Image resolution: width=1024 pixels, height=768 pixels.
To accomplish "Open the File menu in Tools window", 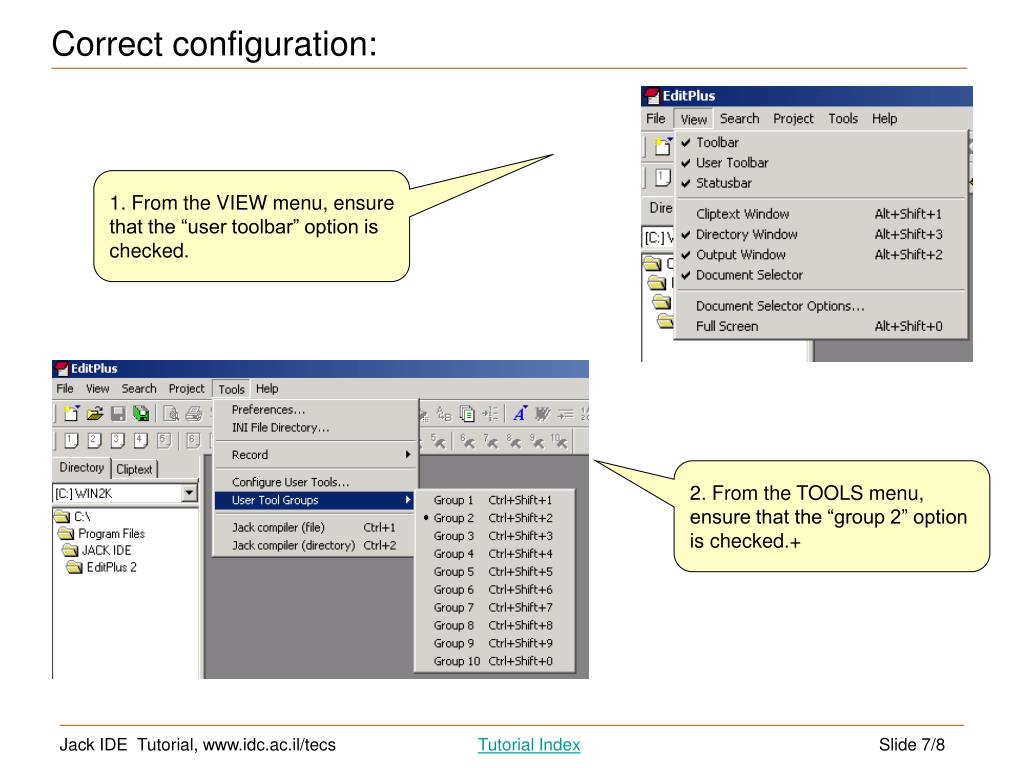I will 65,389.
